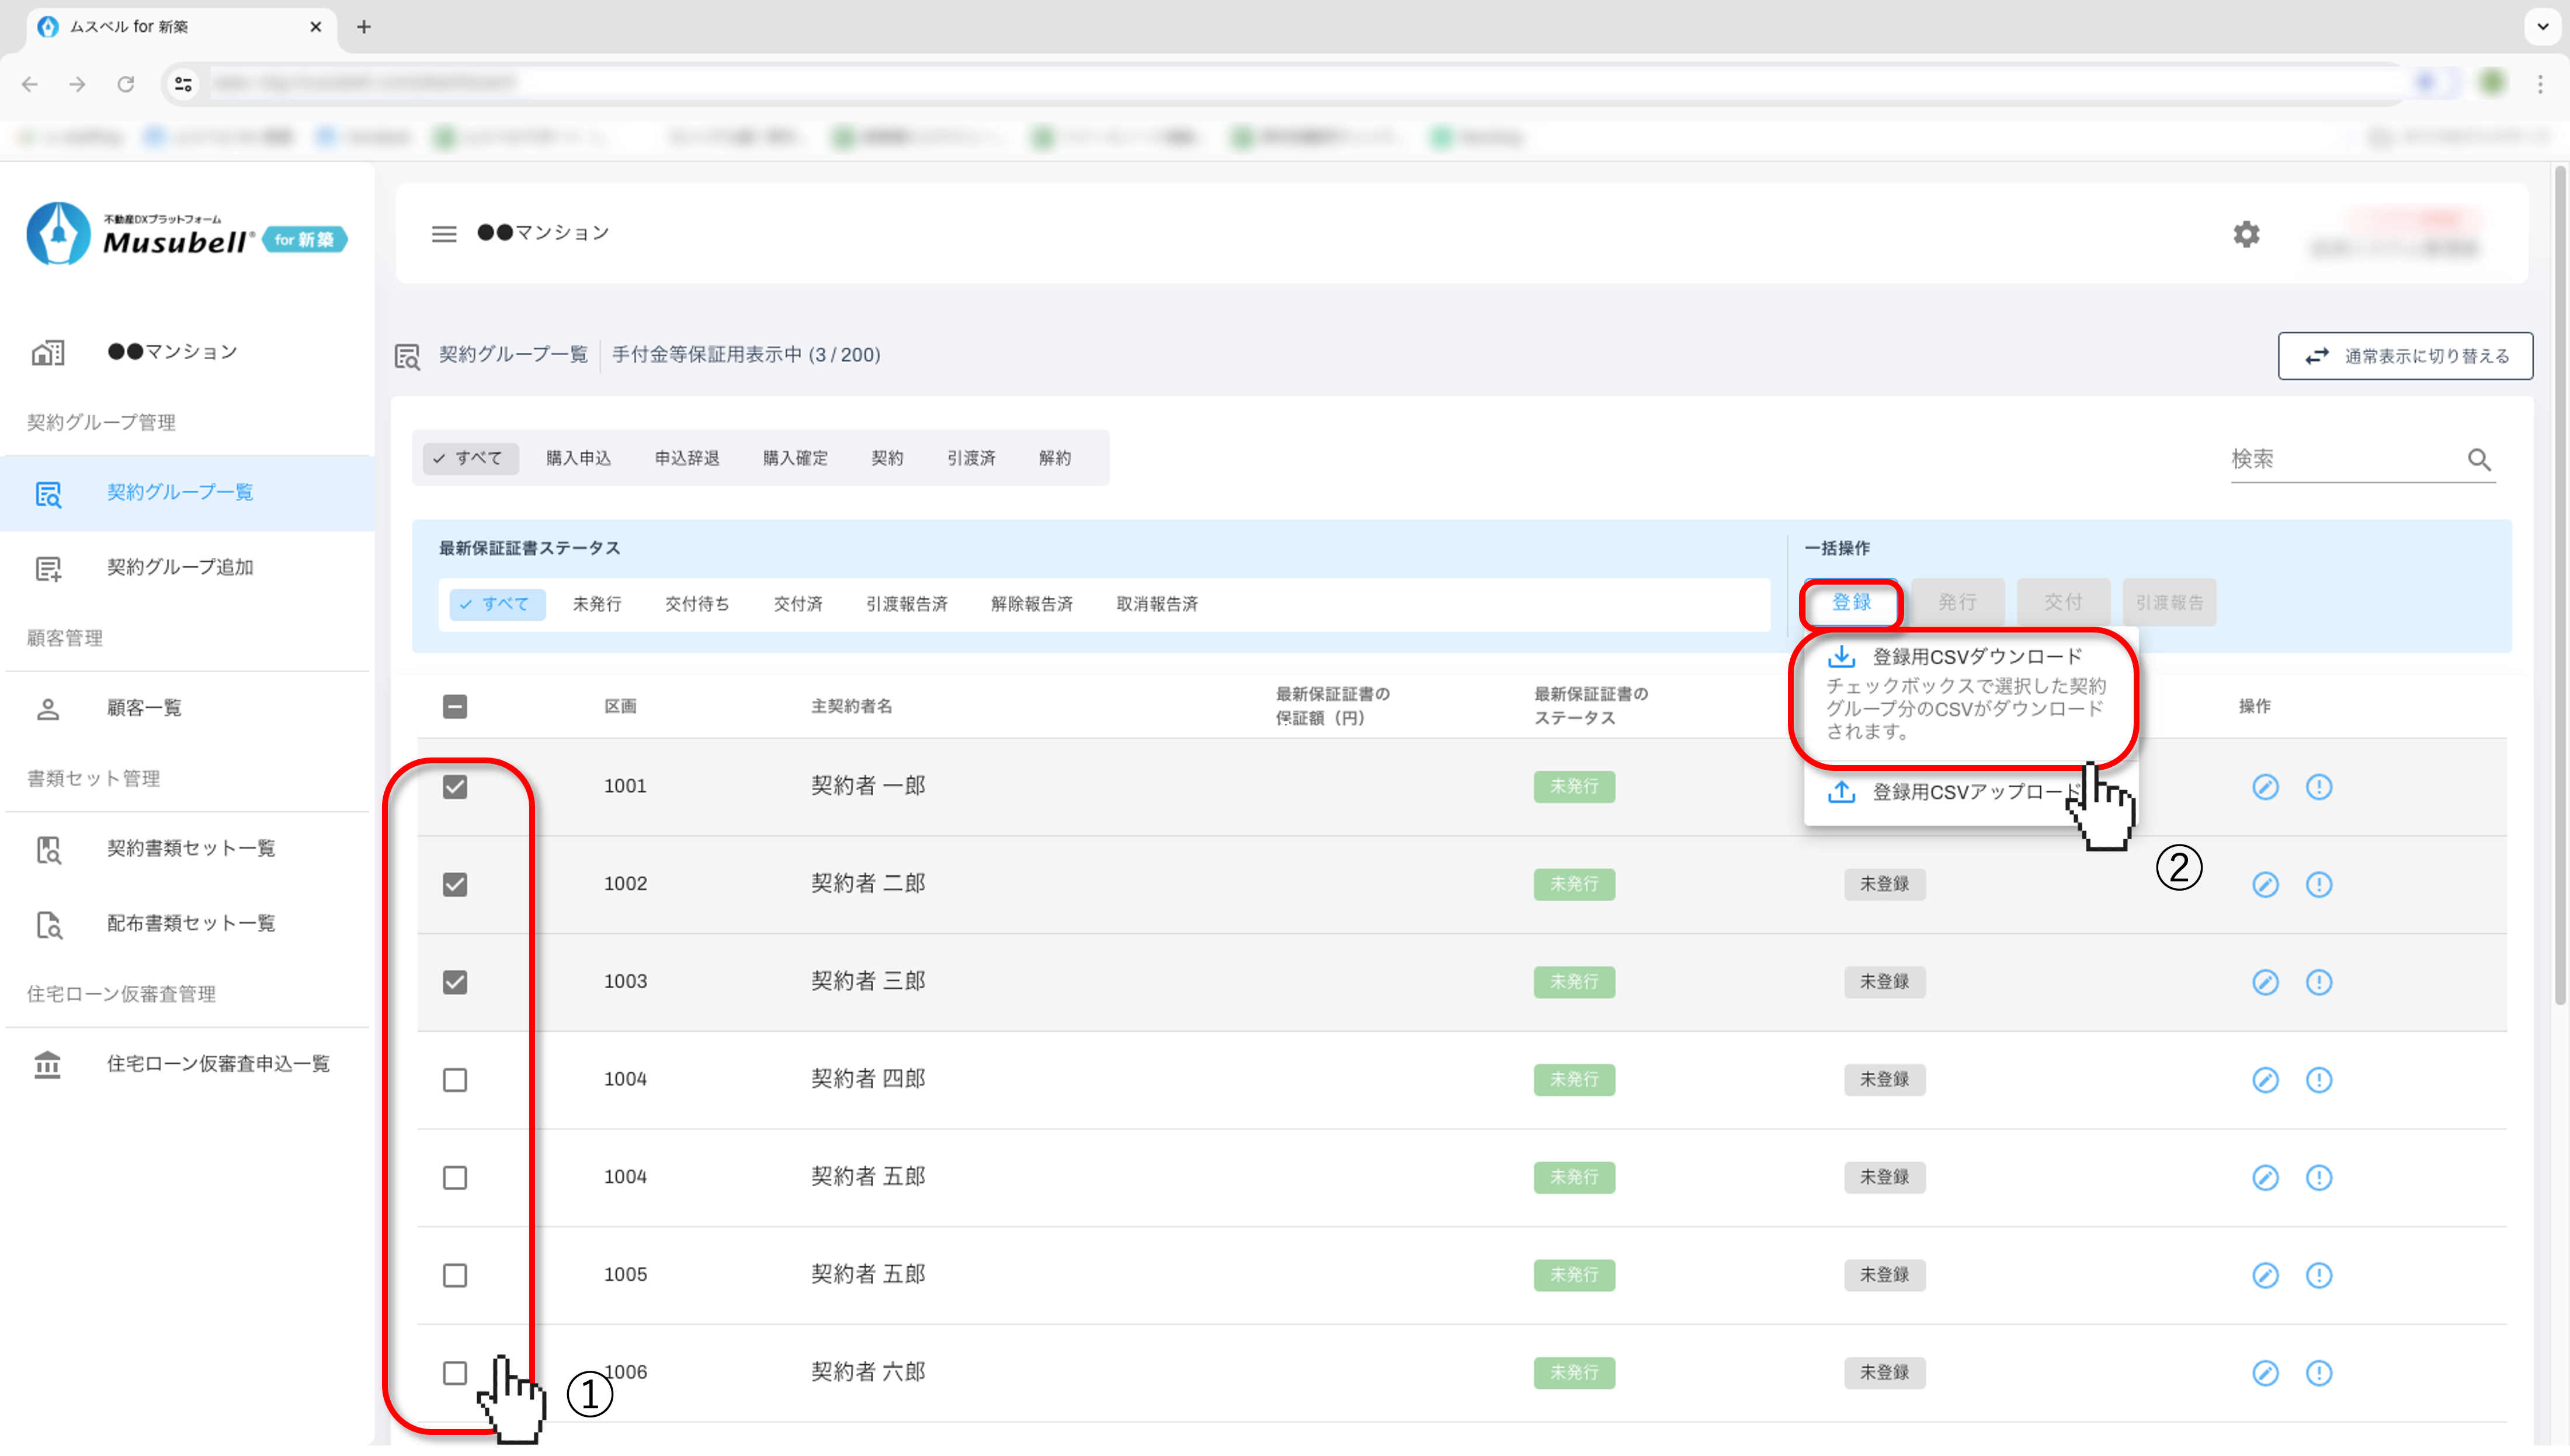Filter by 購入申込 tab
The image size is (2570, 1456).
[578, 458]
